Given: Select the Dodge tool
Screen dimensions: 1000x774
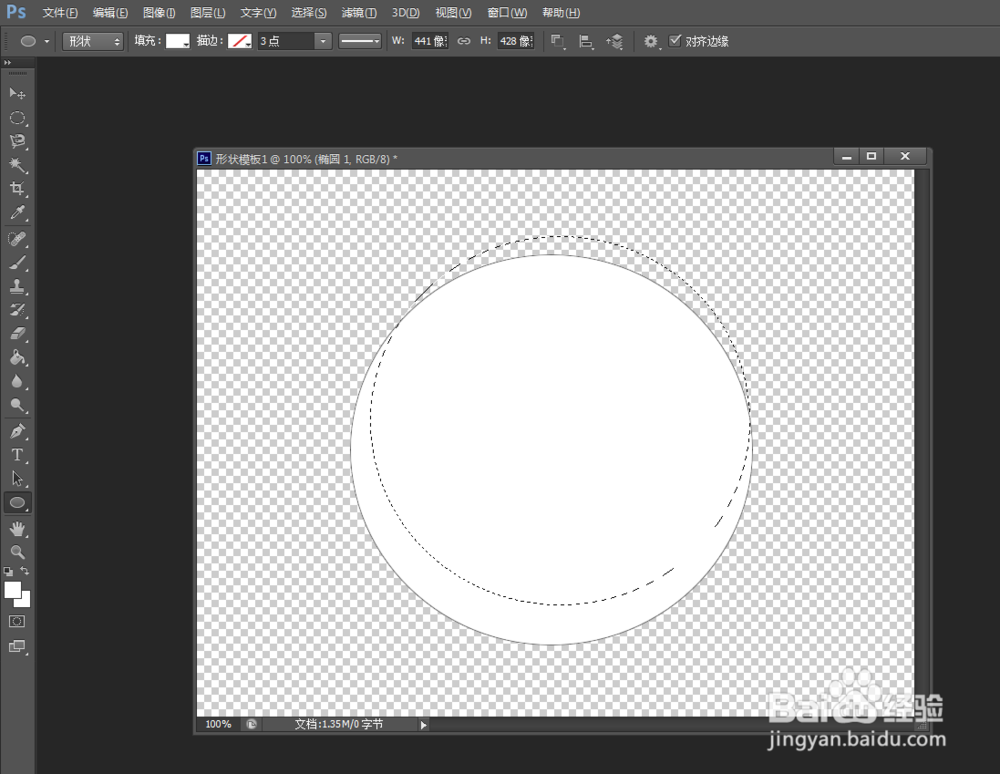Looking at the screenshot, I should tap(17, 405).
